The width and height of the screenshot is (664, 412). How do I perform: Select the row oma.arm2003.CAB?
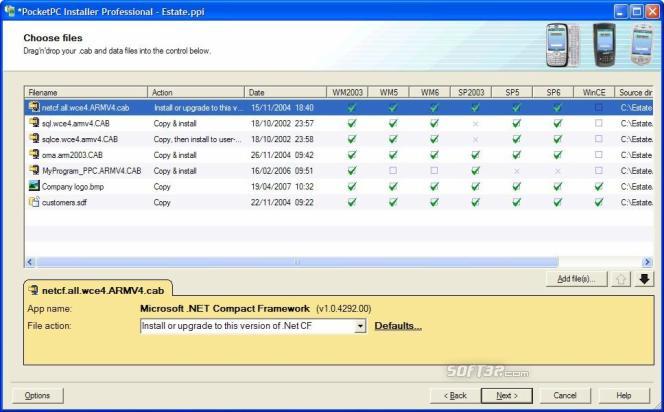point(339,155)
